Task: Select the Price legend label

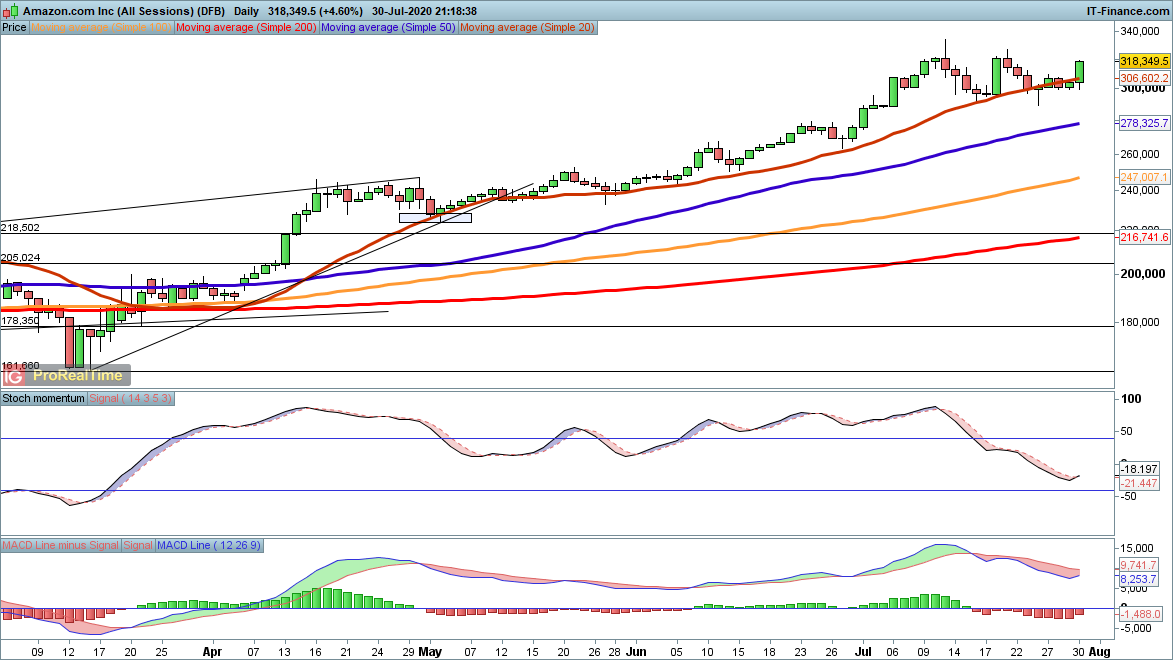Action: coord(14,27)
